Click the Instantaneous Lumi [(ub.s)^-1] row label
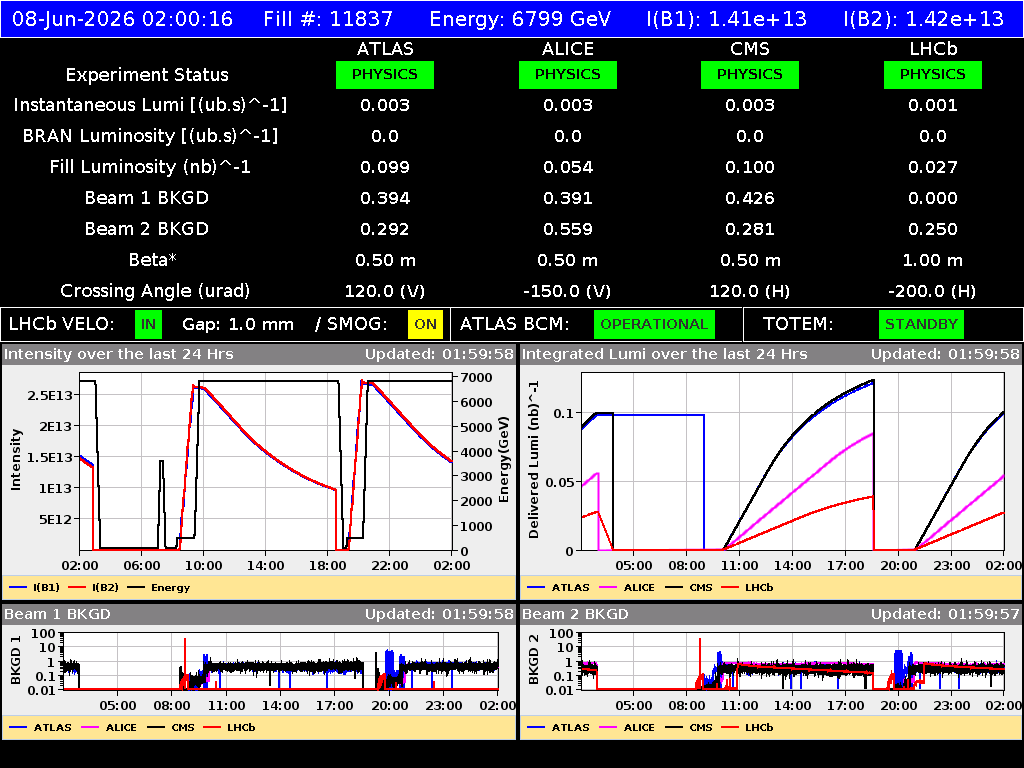 click(150, 105)
